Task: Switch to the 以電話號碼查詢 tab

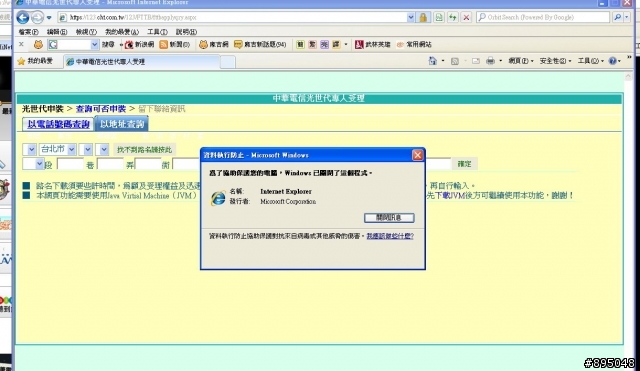Action: 58,124
